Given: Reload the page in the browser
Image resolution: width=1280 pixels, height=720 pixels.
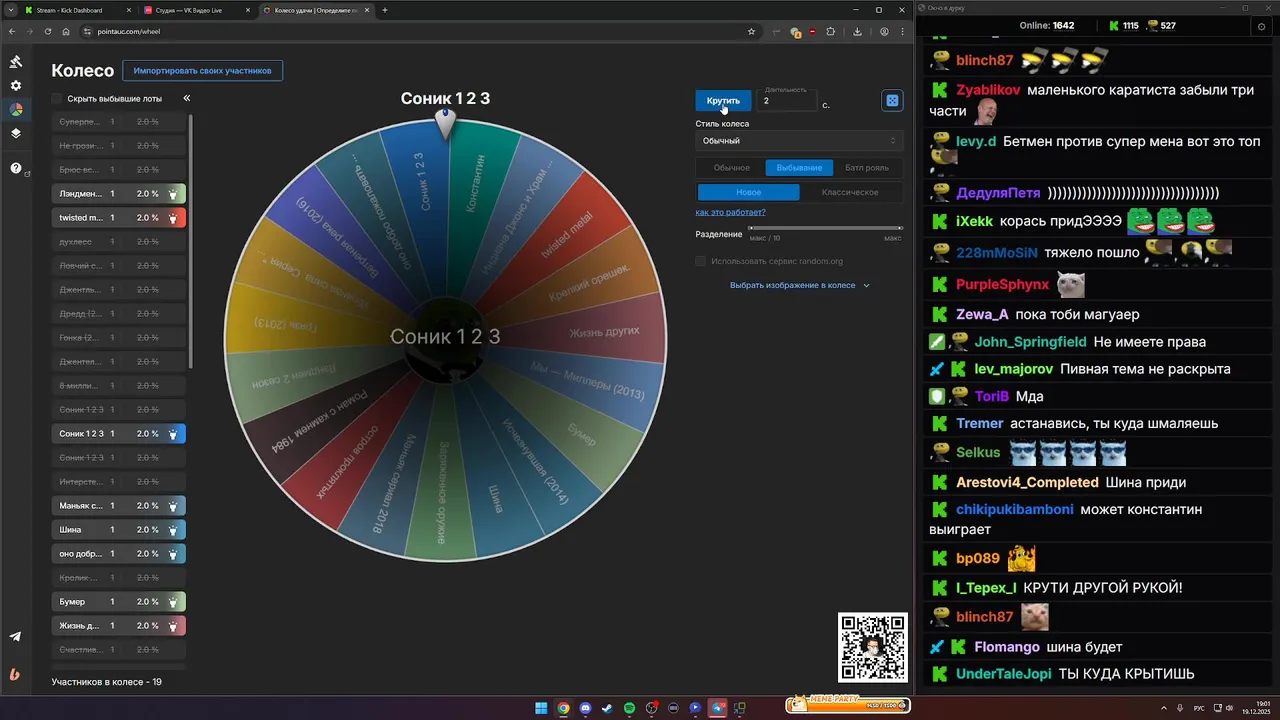Looking at the screenshot, I should pos(47,31).
